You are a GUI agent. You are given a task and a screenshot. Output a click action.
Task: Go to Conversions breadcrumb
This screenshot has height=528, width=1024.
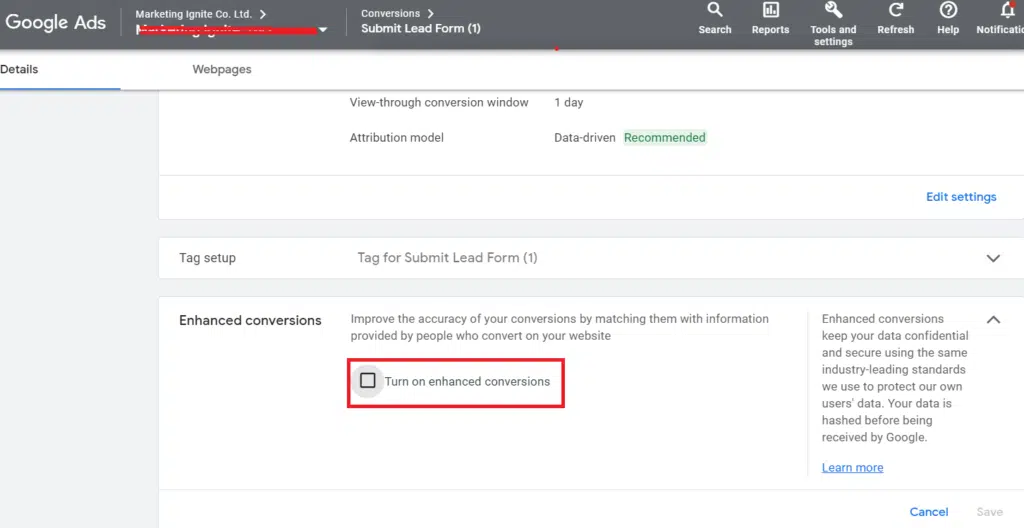pos(391,14)
